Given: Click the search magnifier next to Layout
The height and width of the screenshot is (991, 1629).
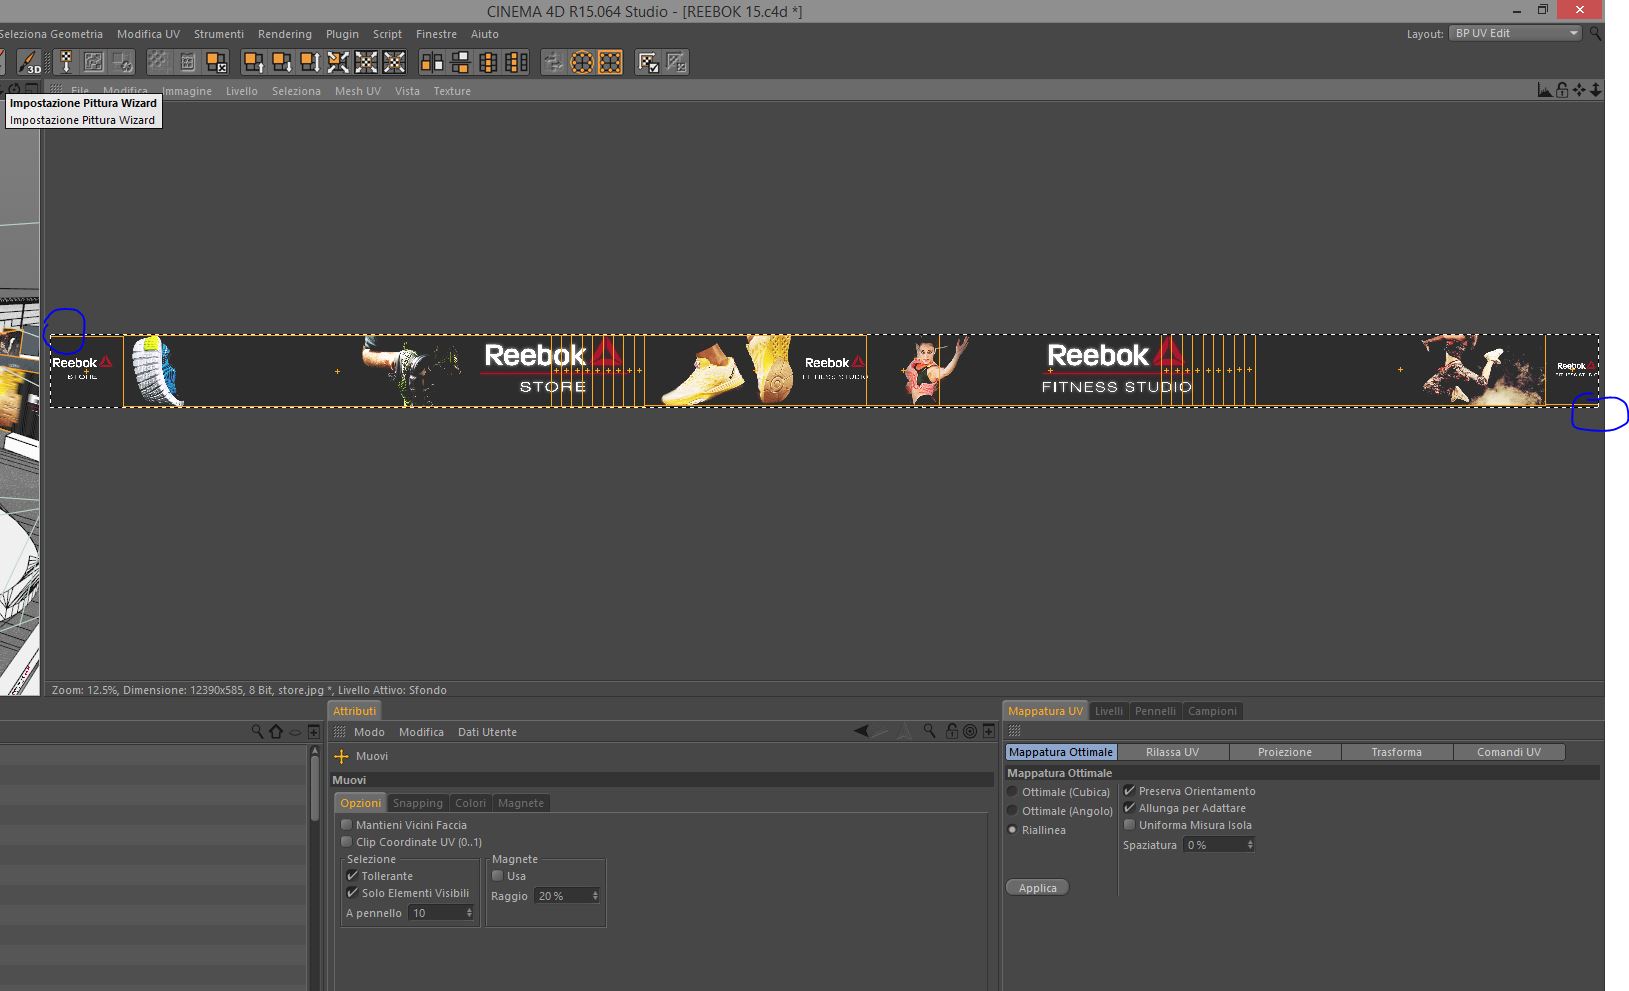Looking at the screenshot, I should pos(1595,33).
